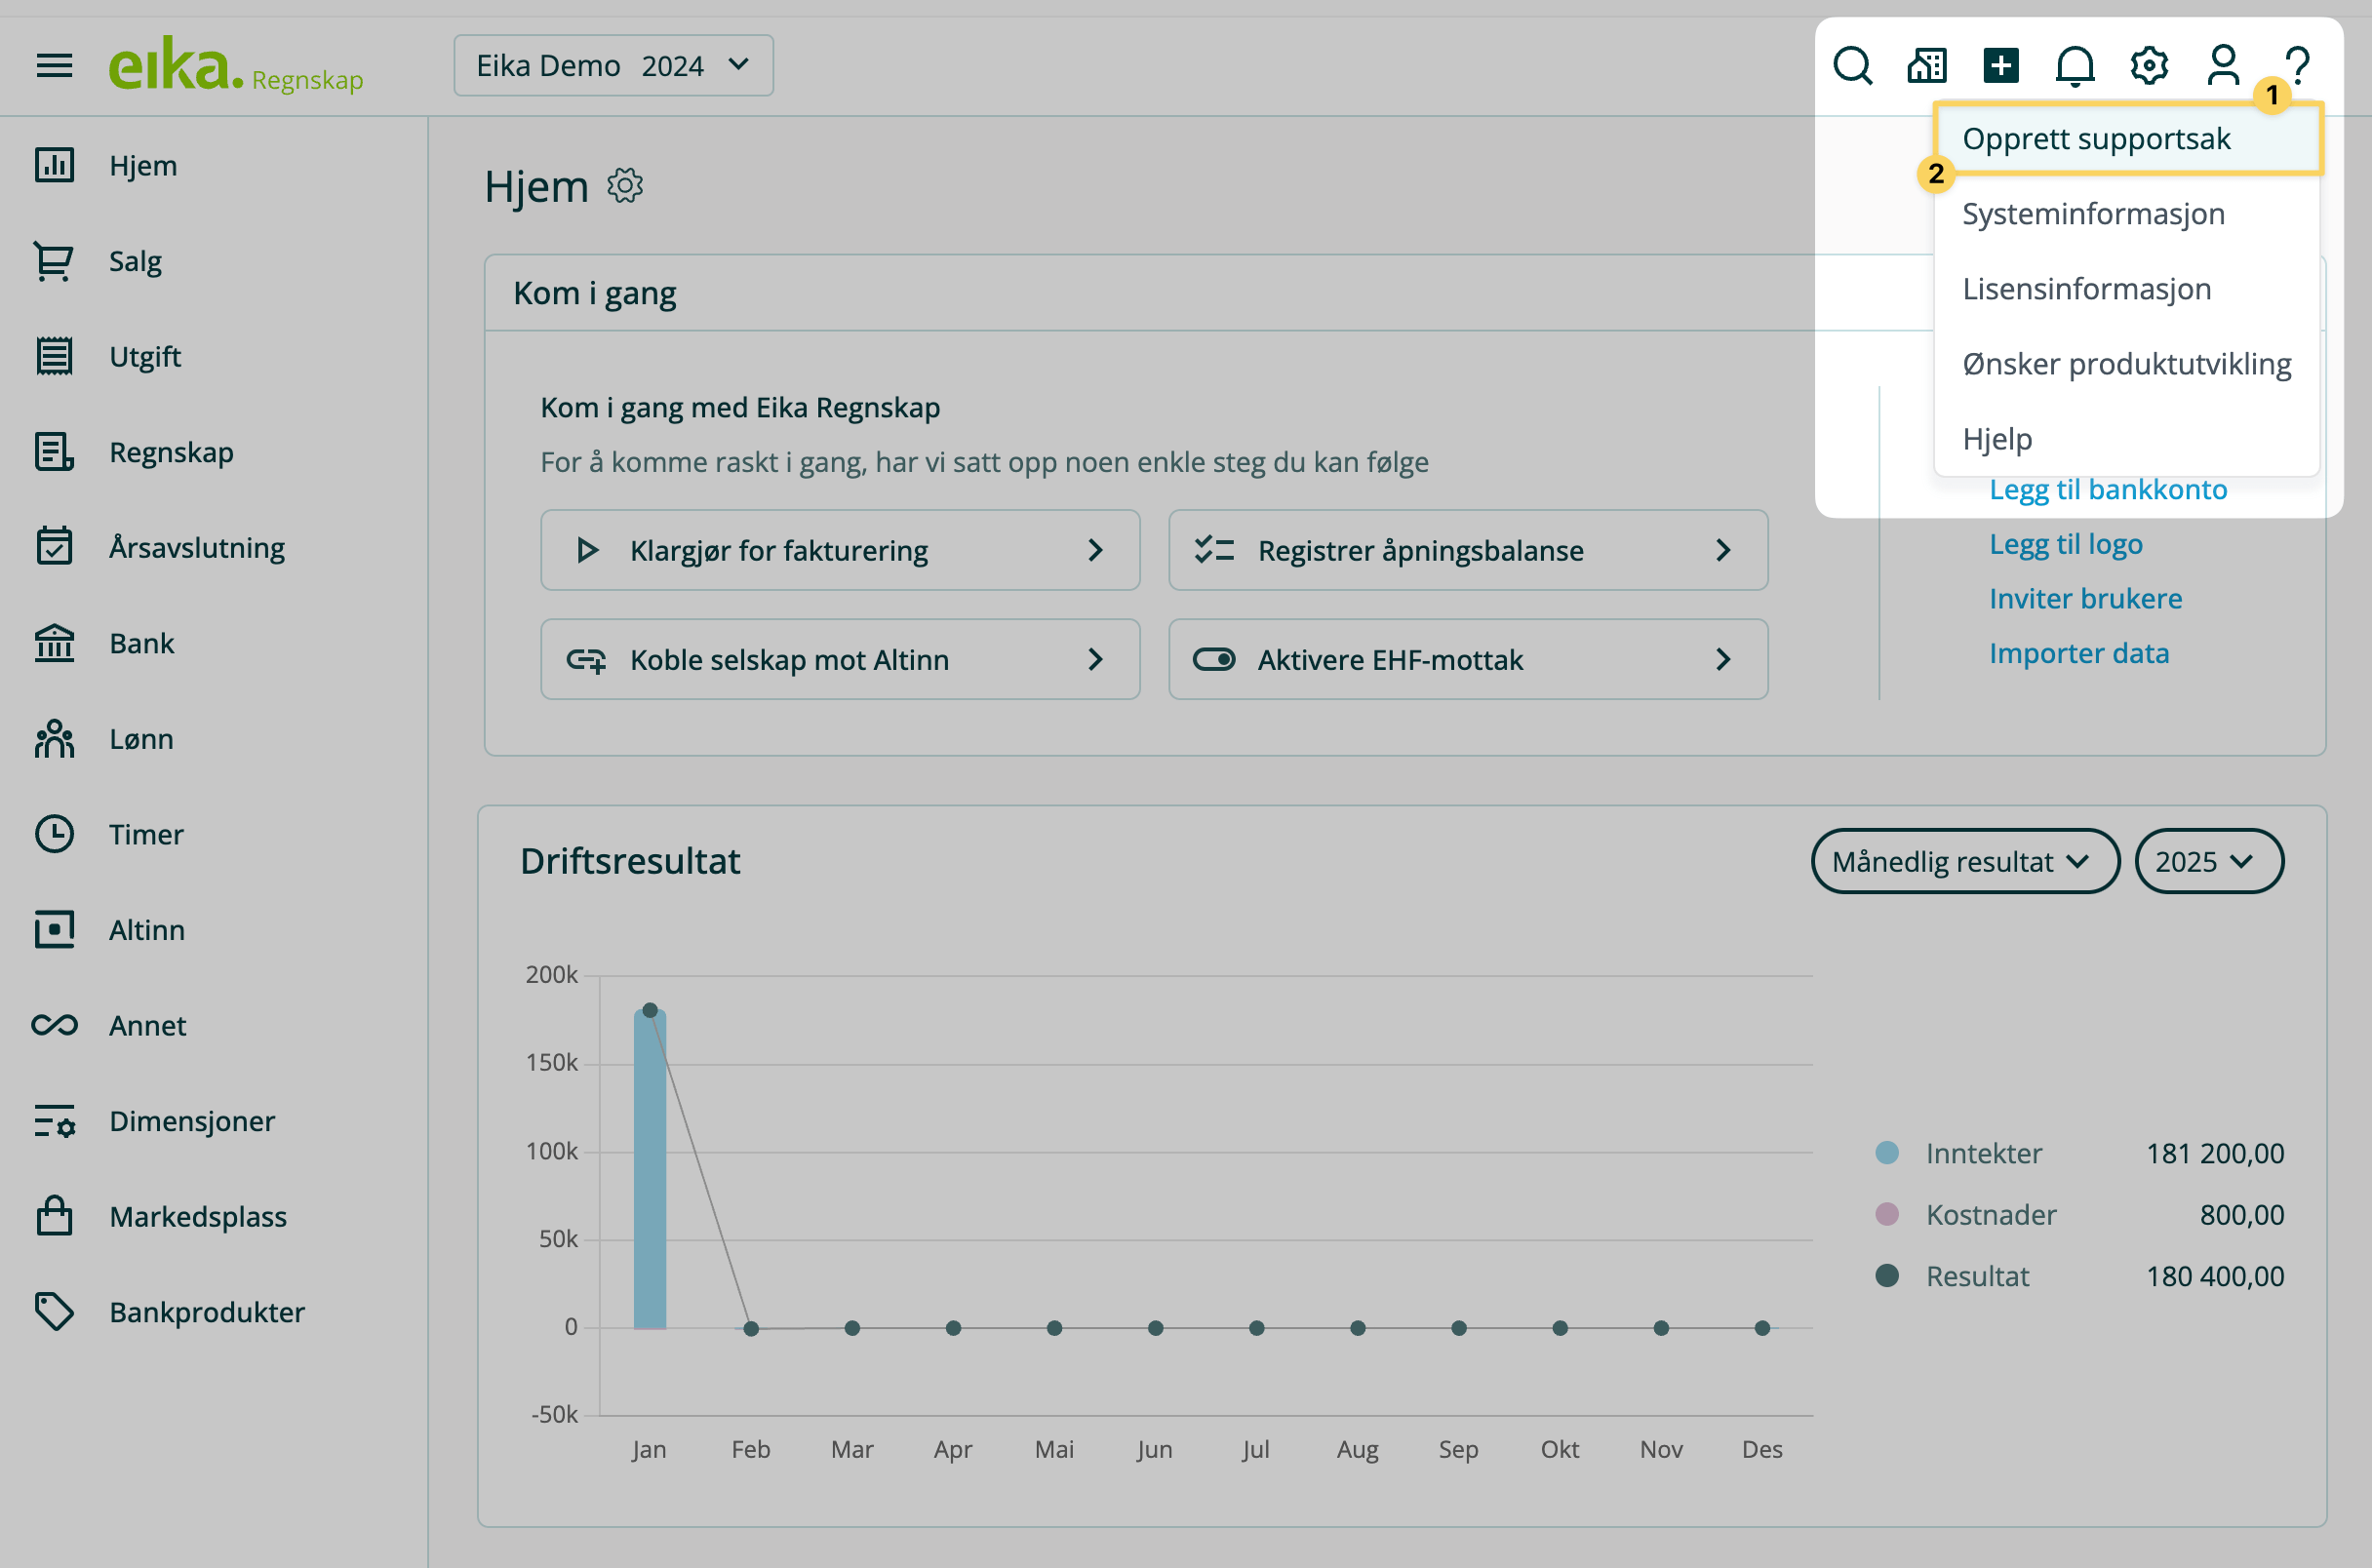Toggle the hamburger sidebar menu
This screenshot has height=1568, width=2372.
tap(54, 66)
